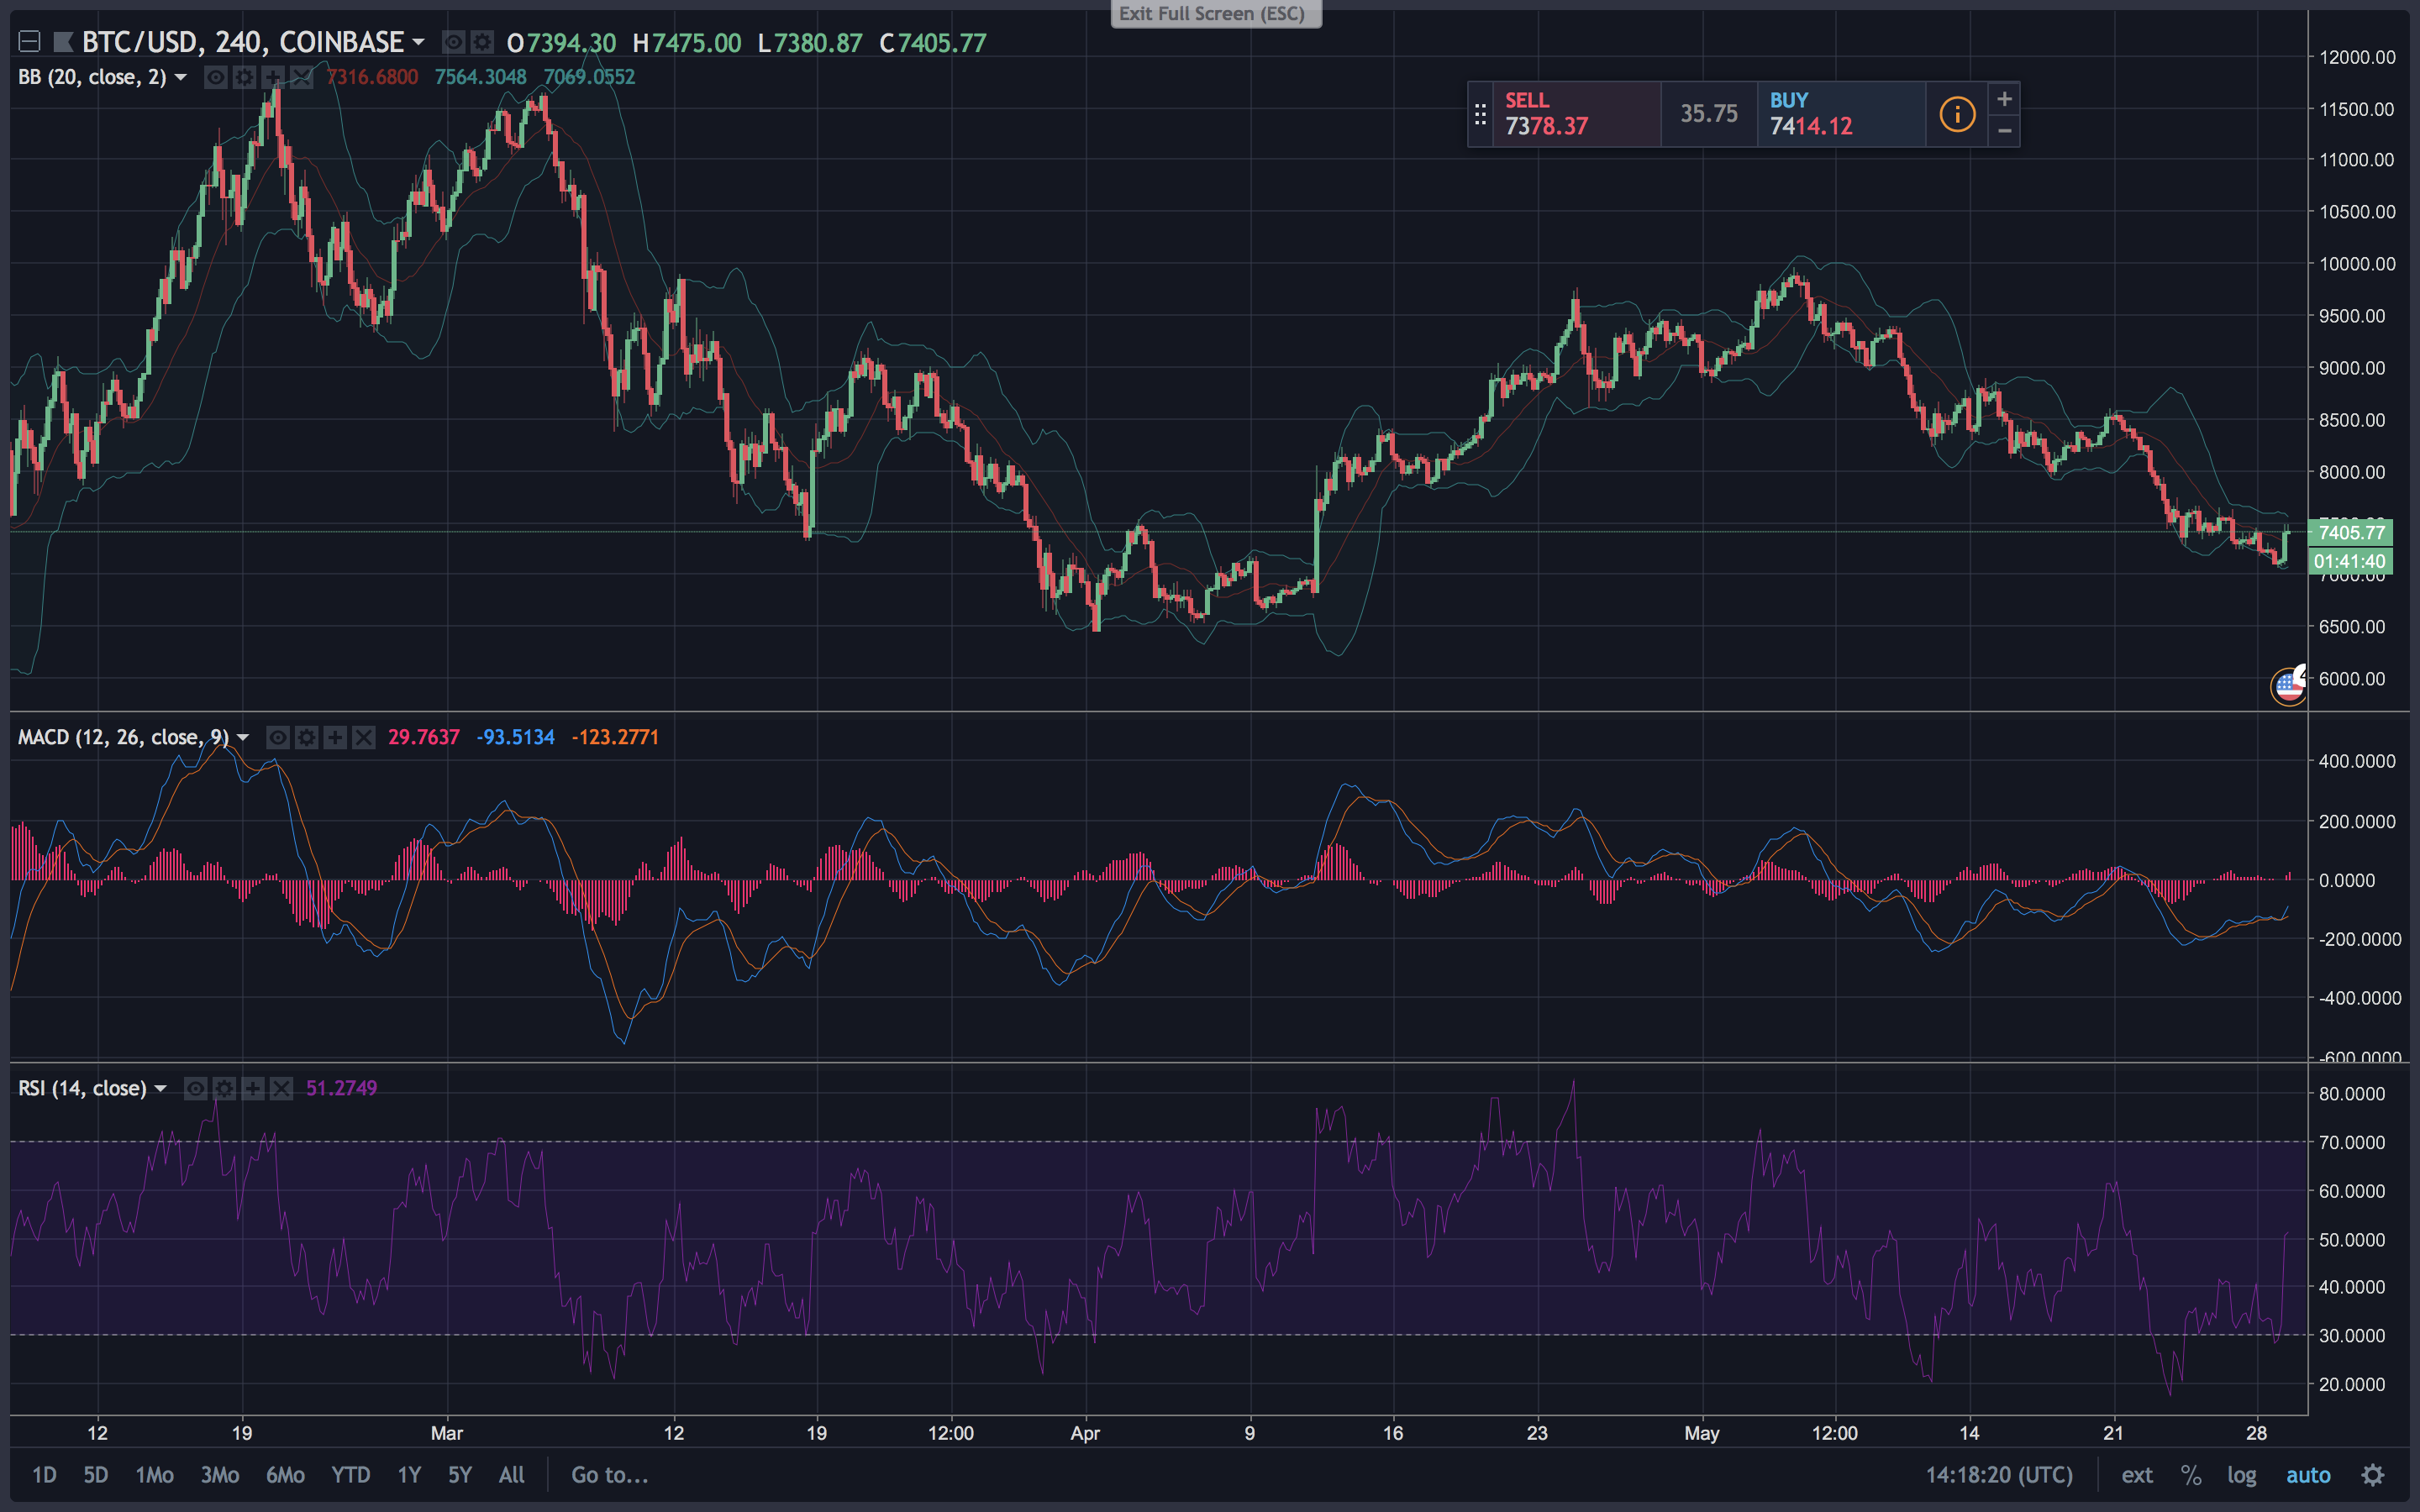
Task: Toggle ext extended hours option
Action: click(2137, 1475)
